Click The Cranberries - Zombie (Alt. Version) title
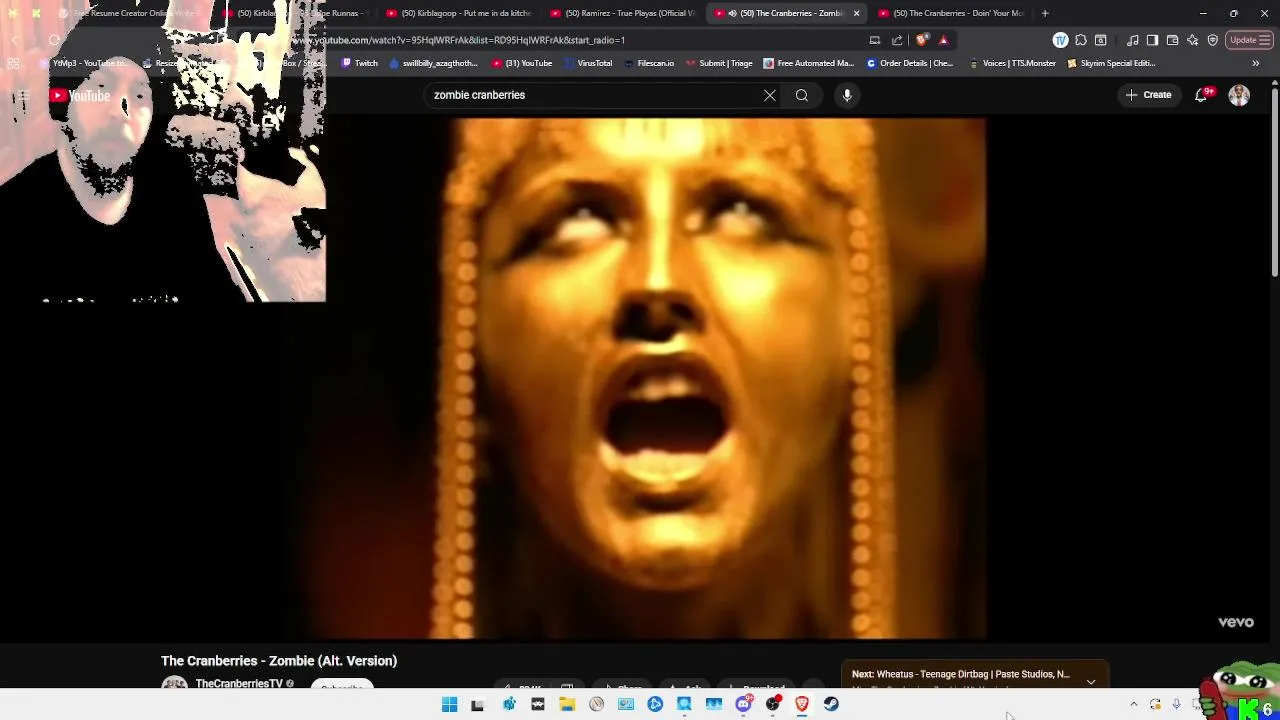Viewport: 1280px width, 720px height. pos(279,661)
